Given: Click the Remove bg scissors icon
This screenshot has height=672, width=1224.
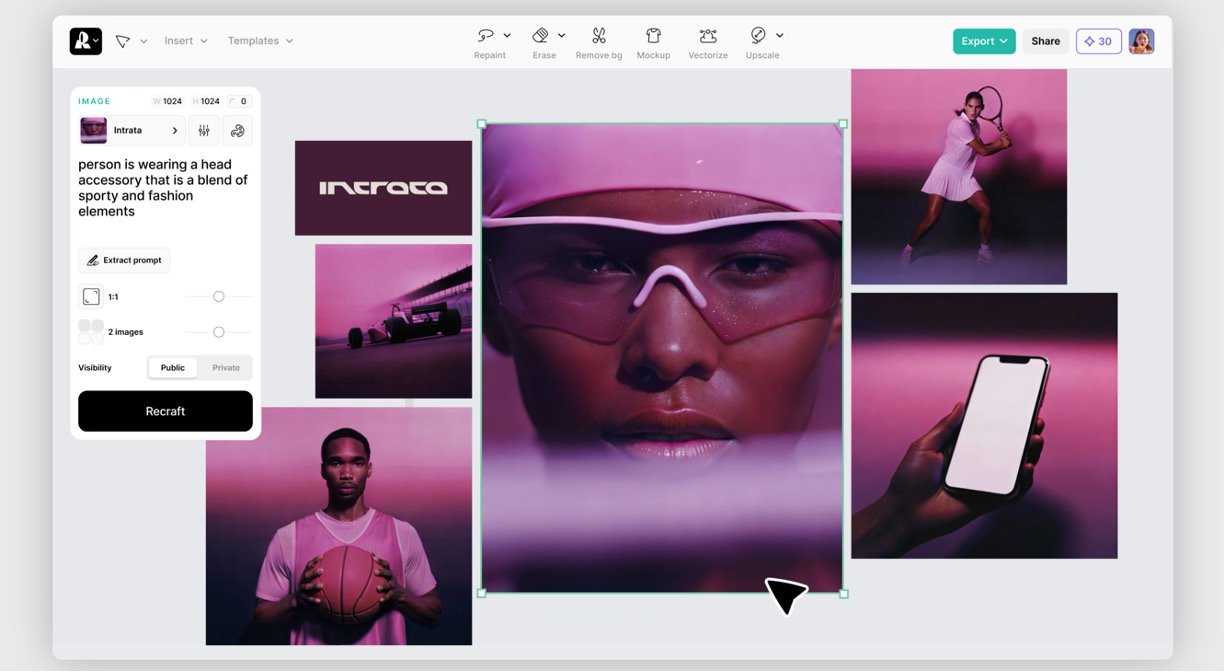Looking at the screenshot, I should pos(598,36).
